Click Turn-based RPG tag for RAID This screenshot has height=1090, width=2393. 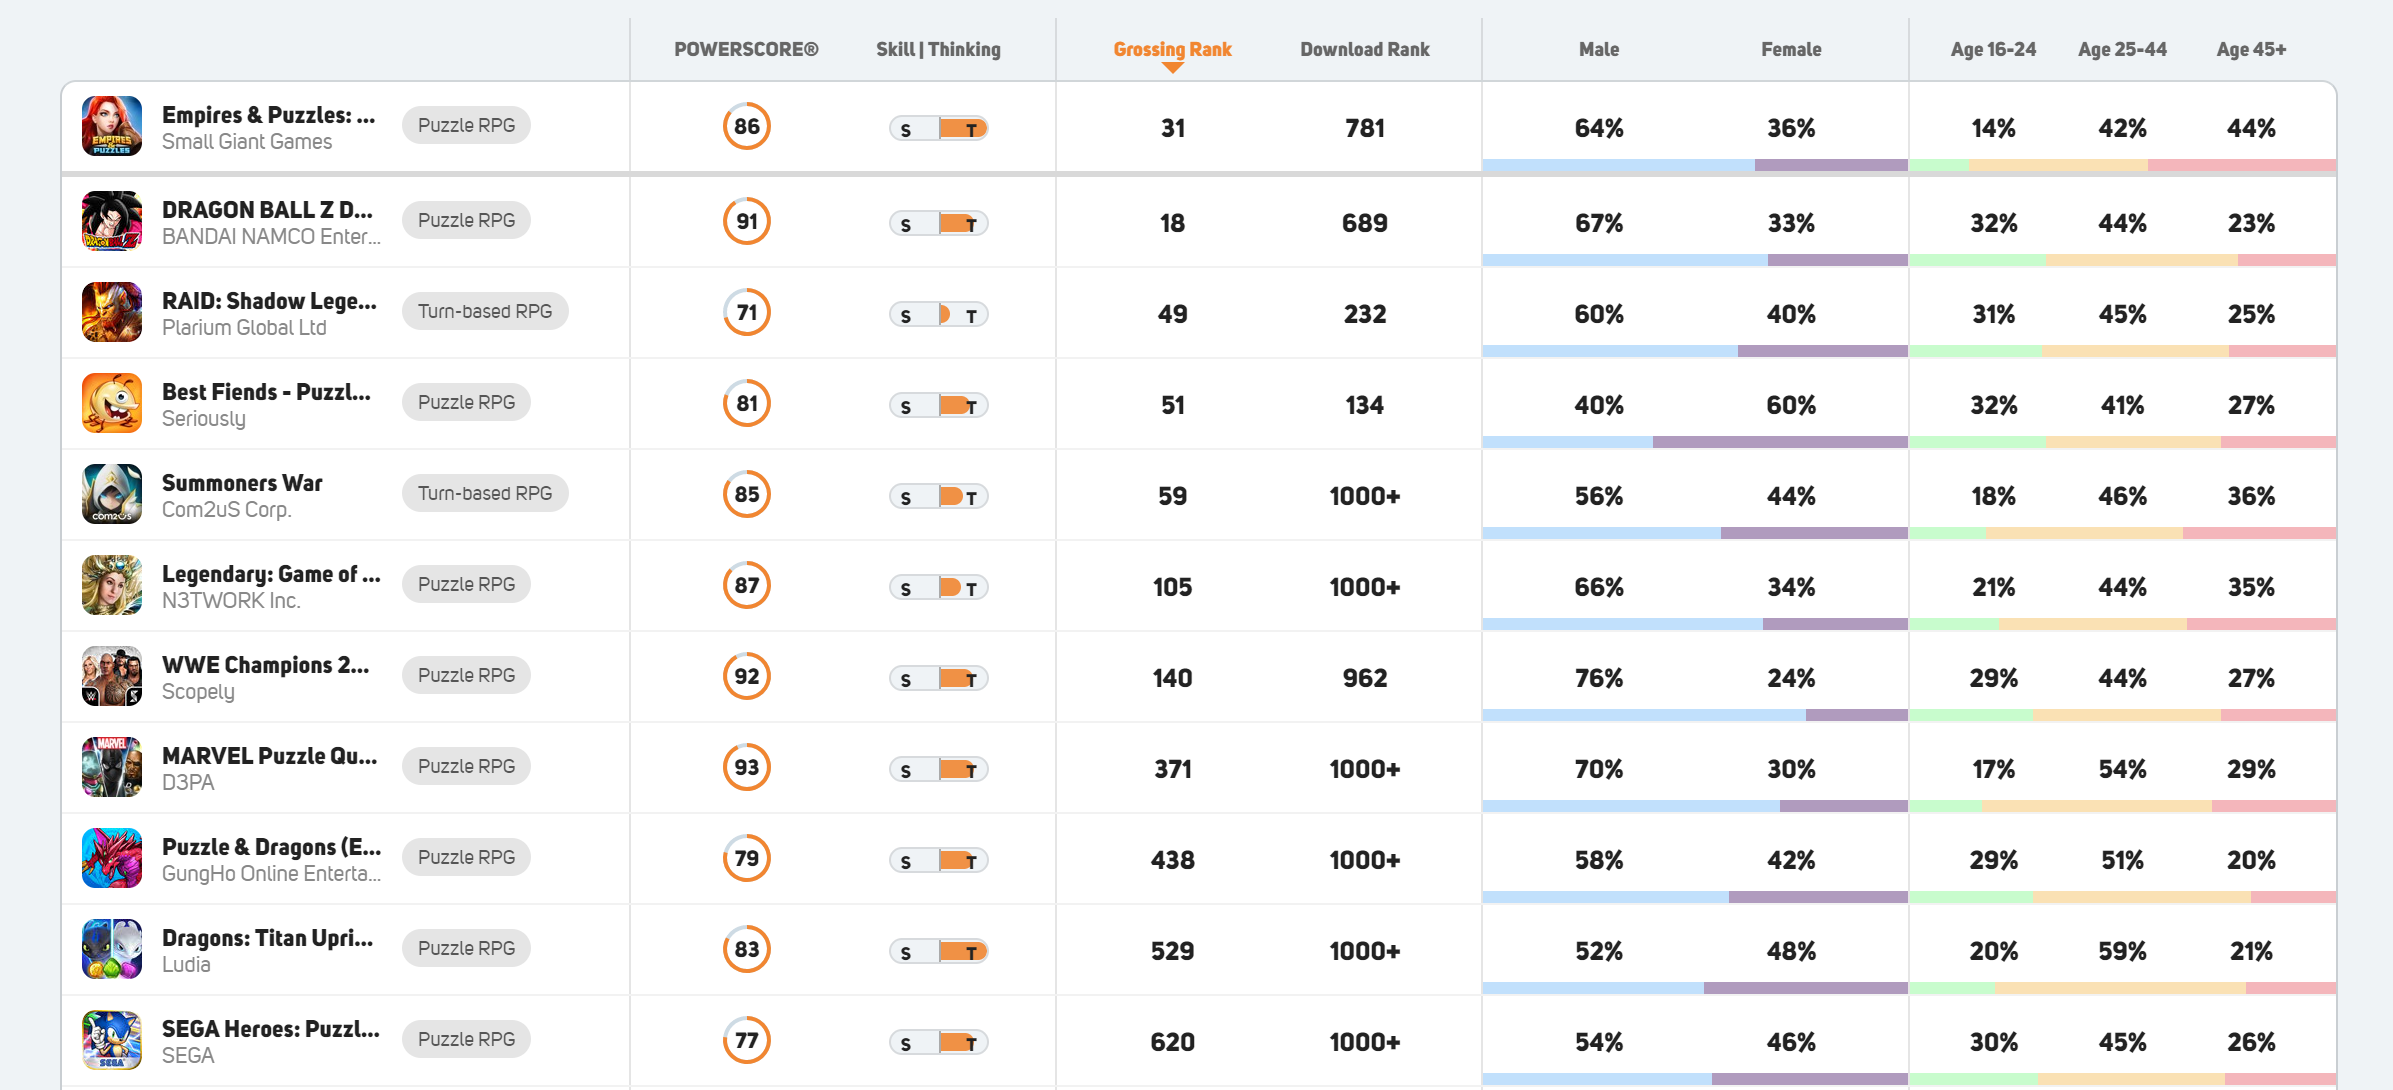coord(485,311)
